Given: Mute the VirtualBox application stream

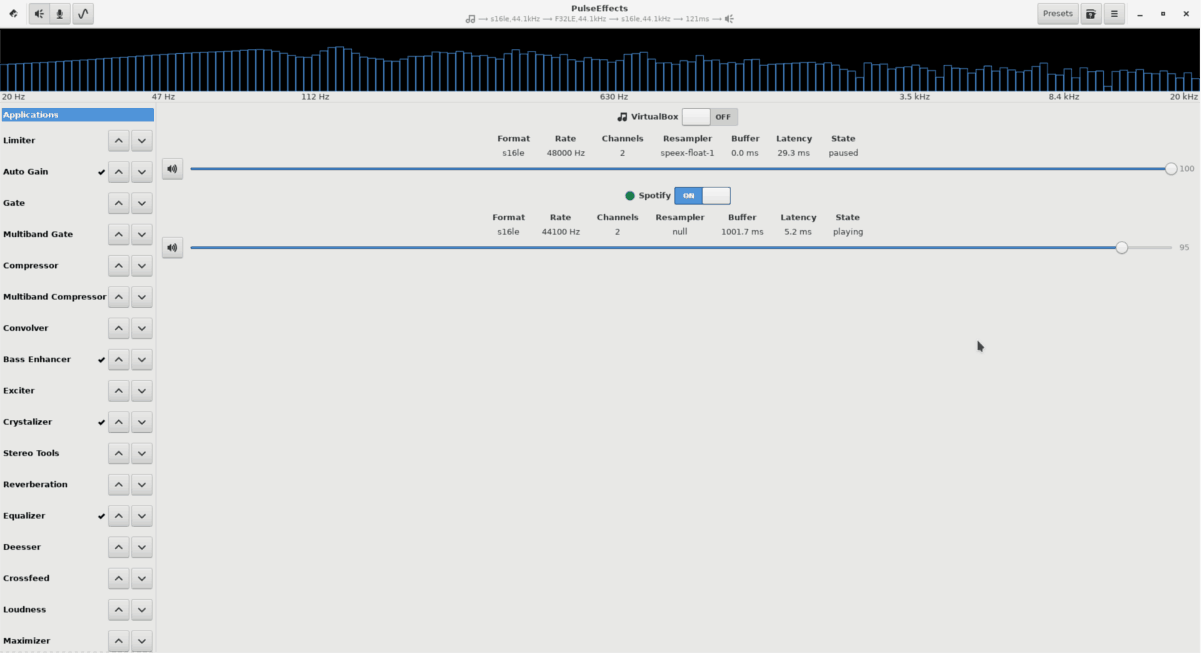Looking at the screenshot, I should (171, 168).
